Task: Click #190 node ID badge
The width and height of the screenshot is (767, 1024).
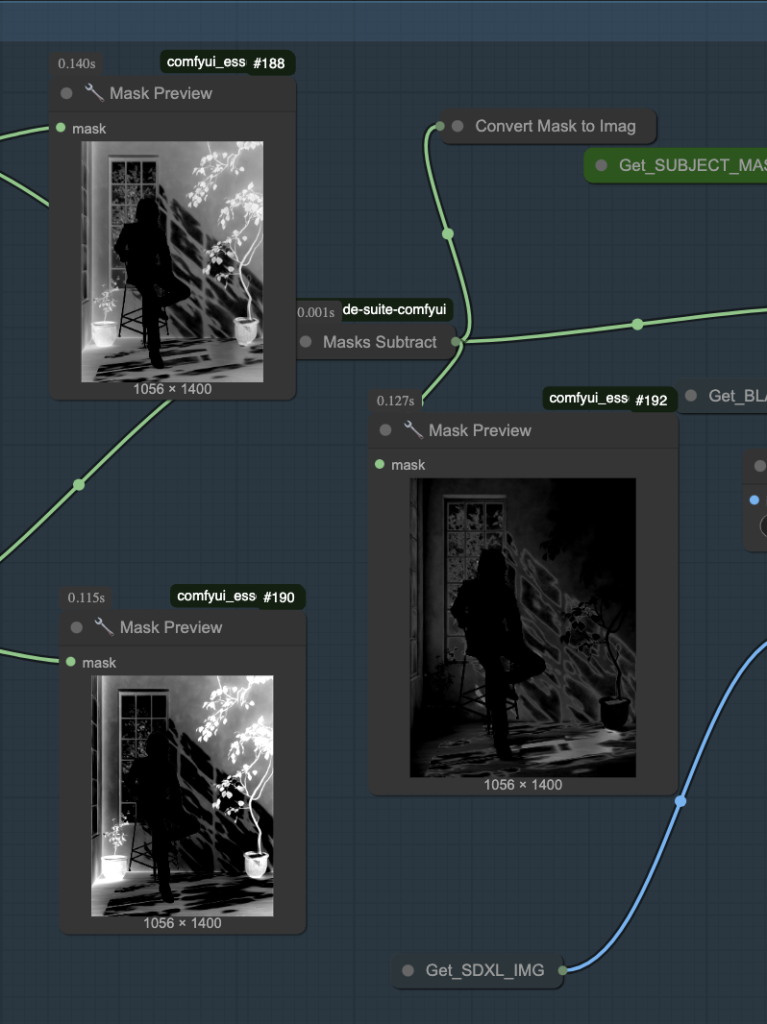Action: (x=279, y=597)
